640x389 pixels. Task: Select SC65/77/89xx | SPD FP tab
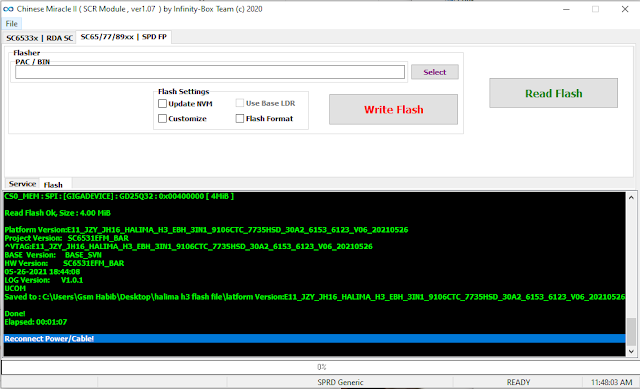[124, 37]
